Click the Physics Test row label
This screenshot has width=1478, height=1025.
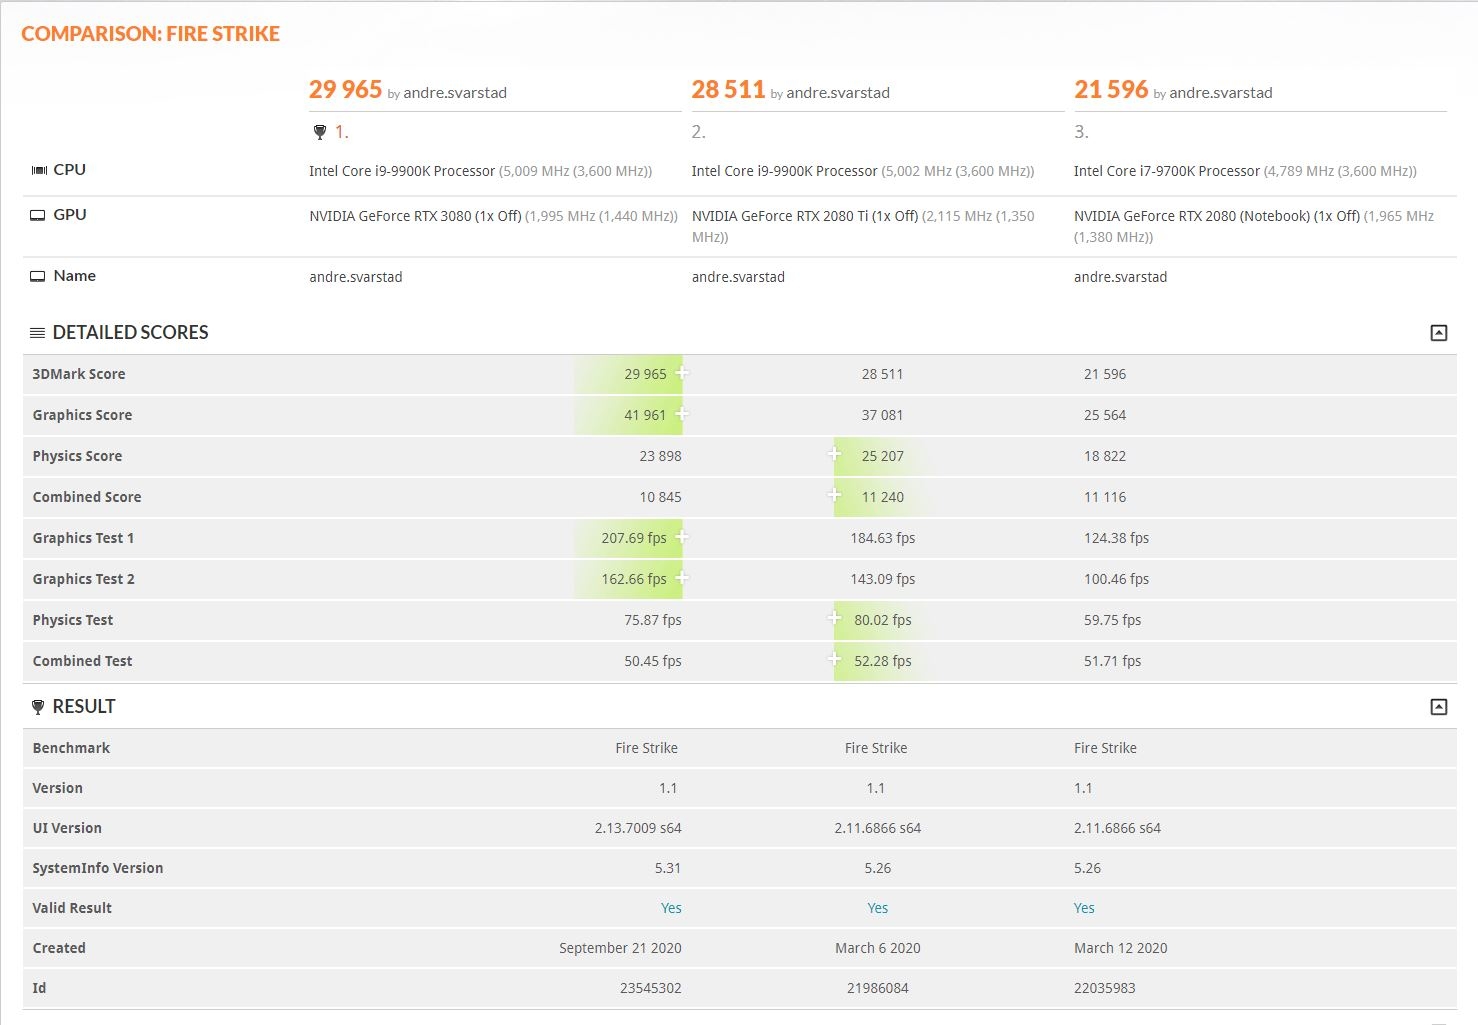[73, 620]
